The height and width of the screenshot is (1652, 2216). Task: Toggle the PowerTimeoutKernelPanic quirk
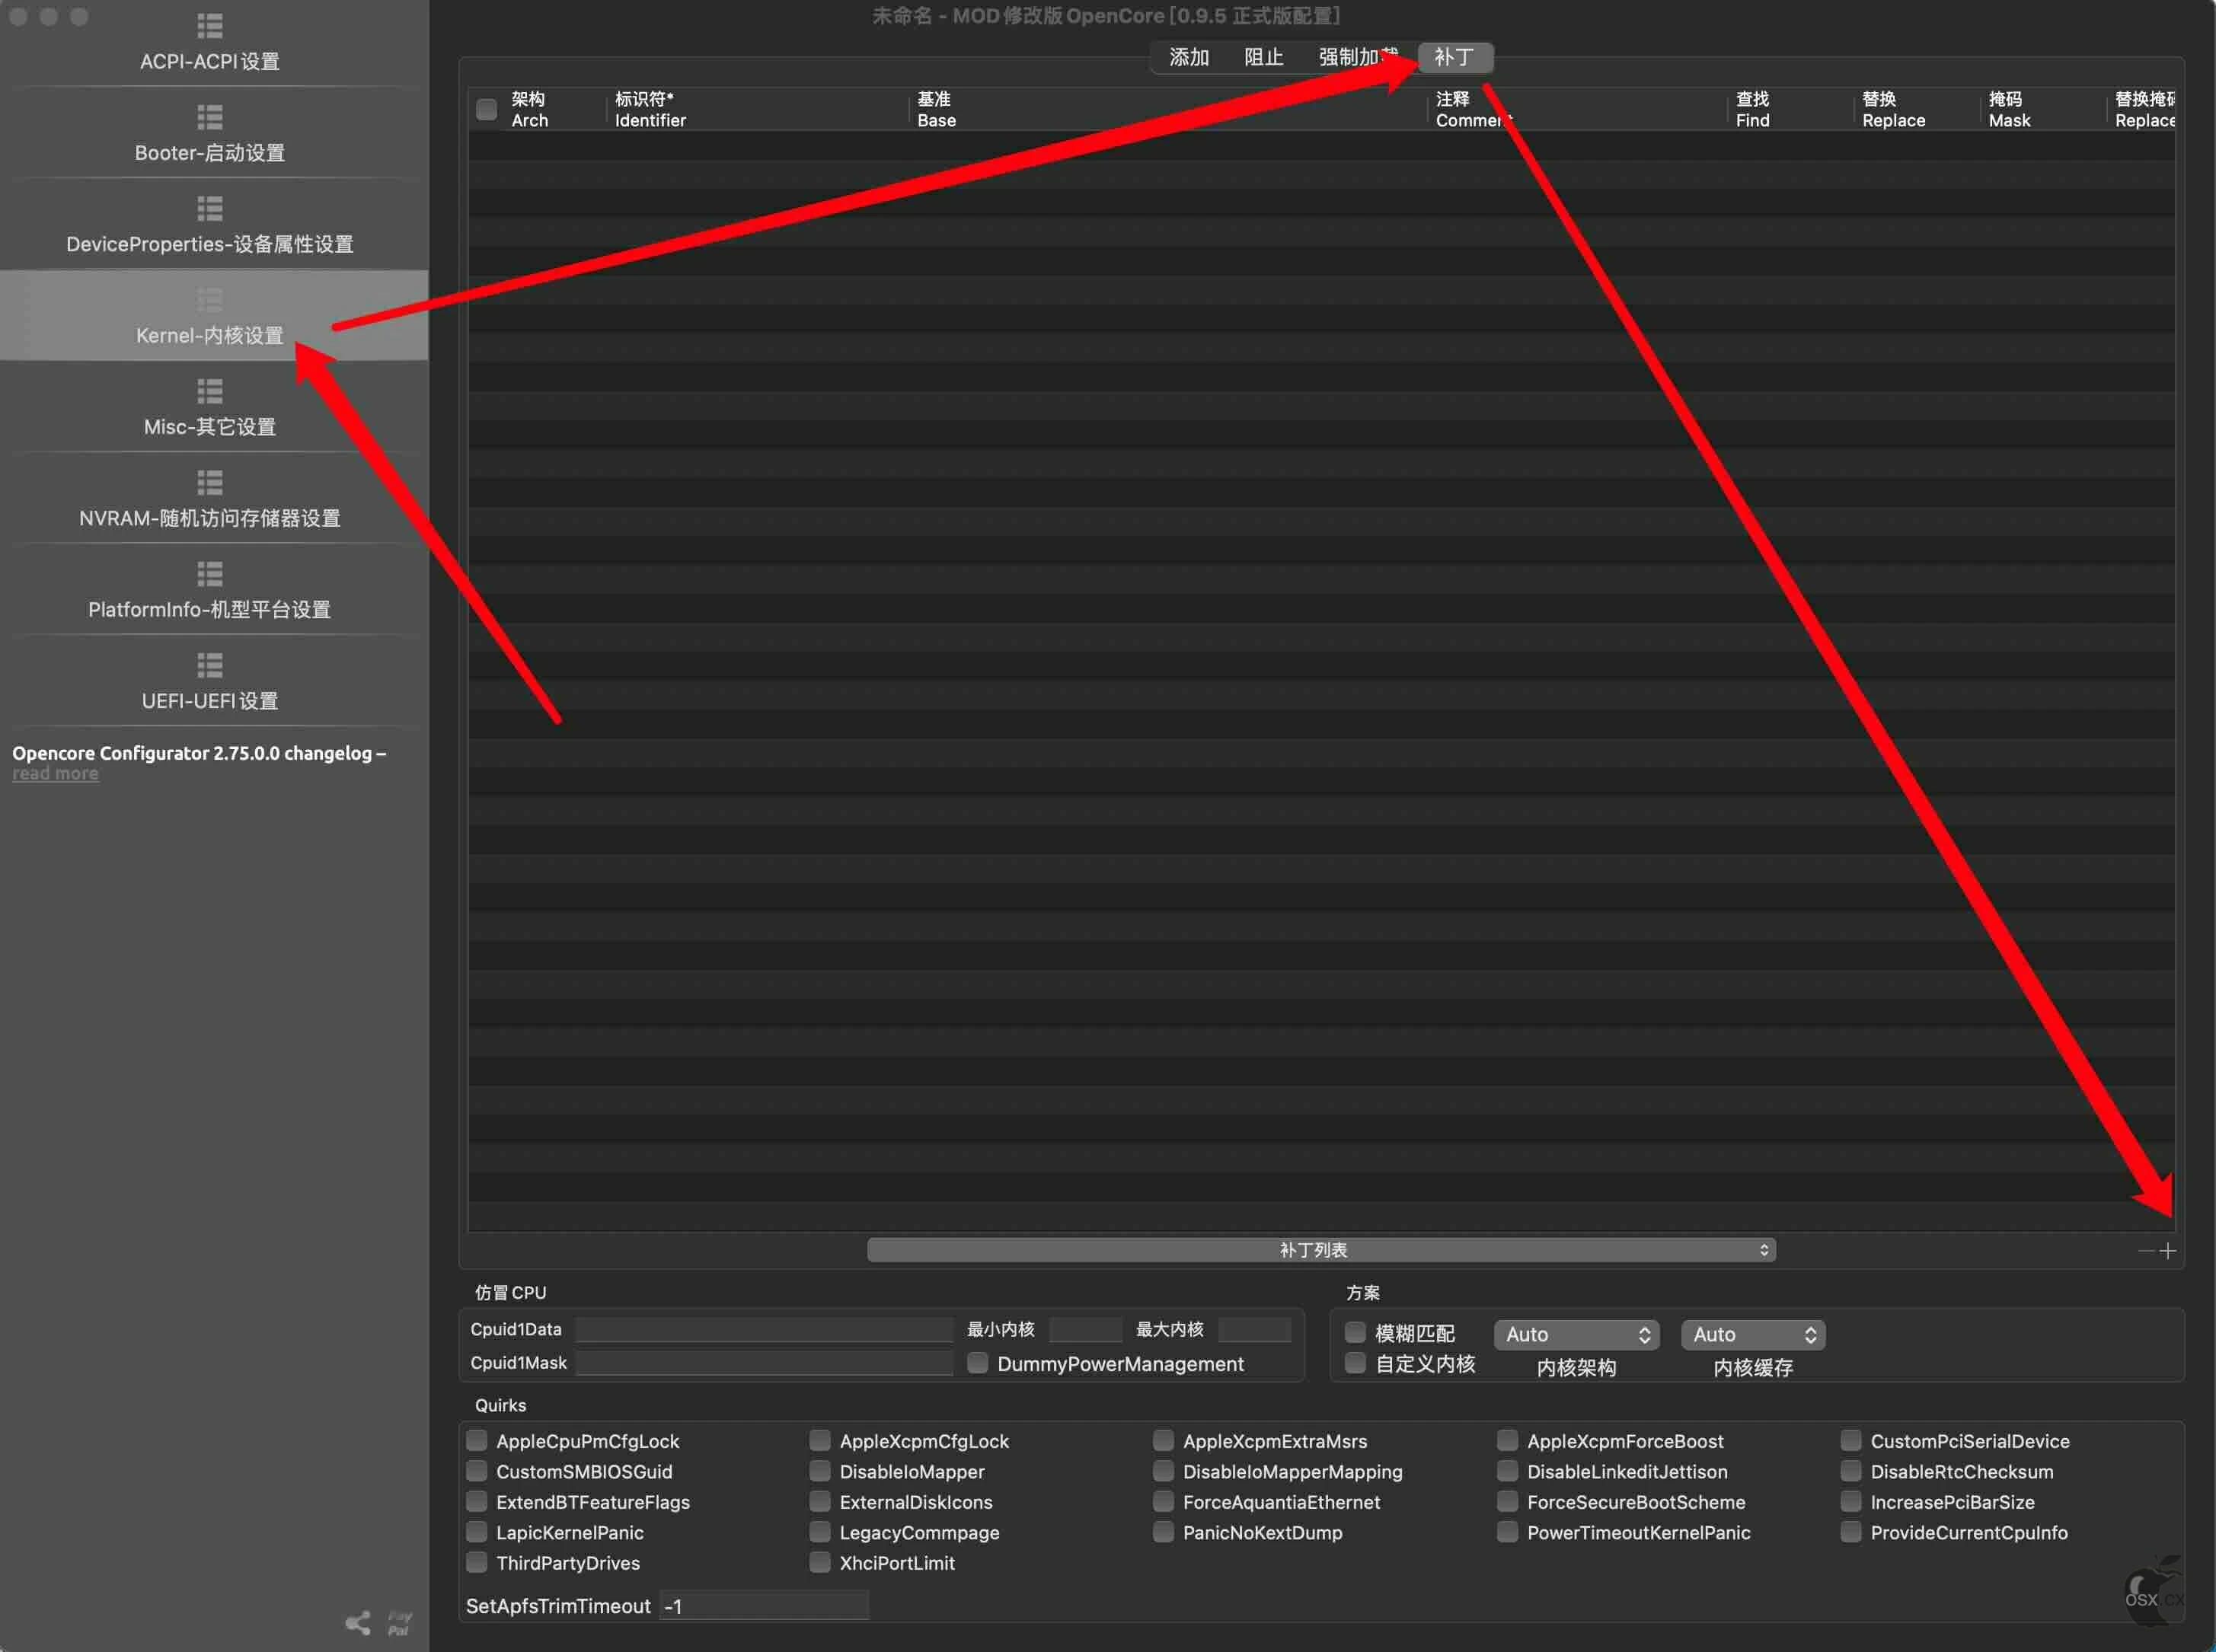coord(1507,1532)
